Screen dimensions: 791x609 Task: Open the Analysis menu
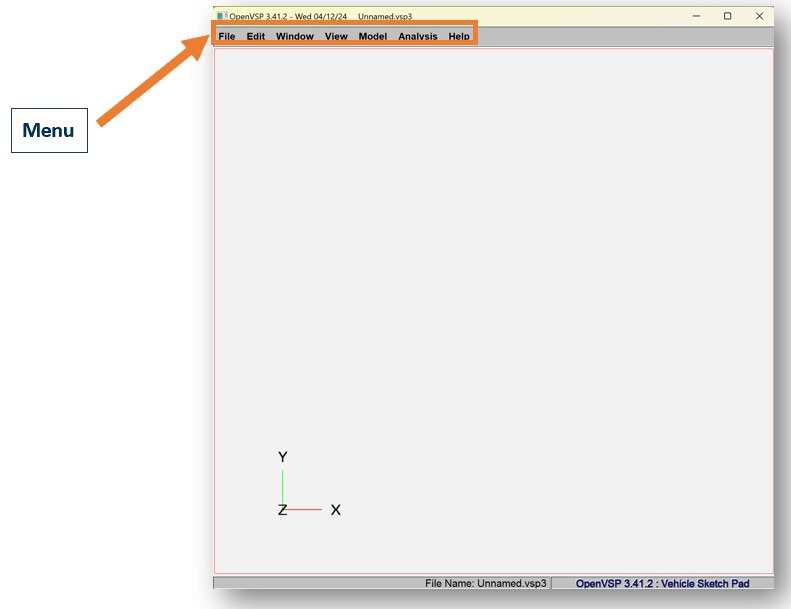[x=418, y=36]
